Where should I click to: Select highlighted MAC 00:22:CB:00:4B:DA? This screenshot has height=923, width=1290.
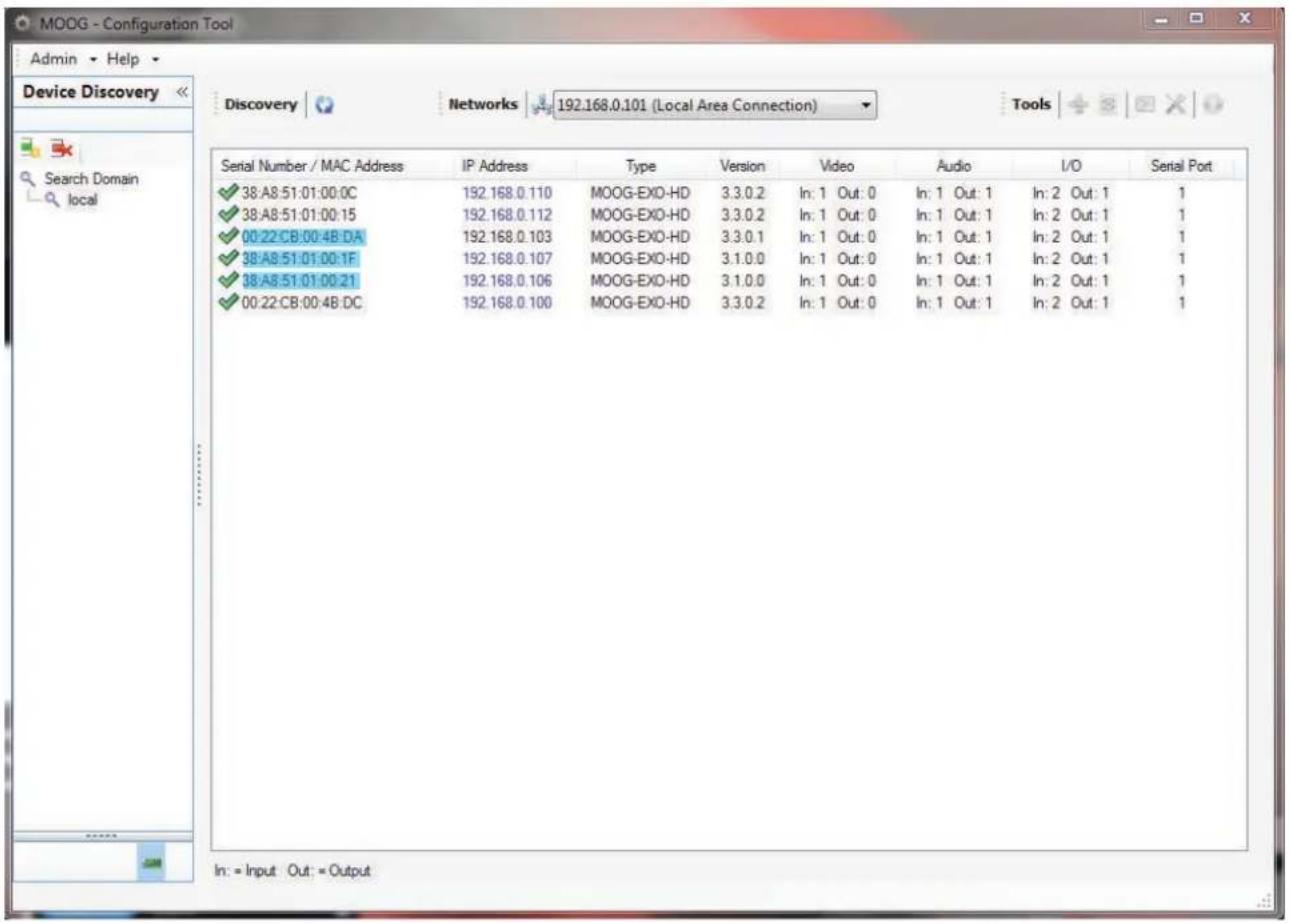(303, 237)
